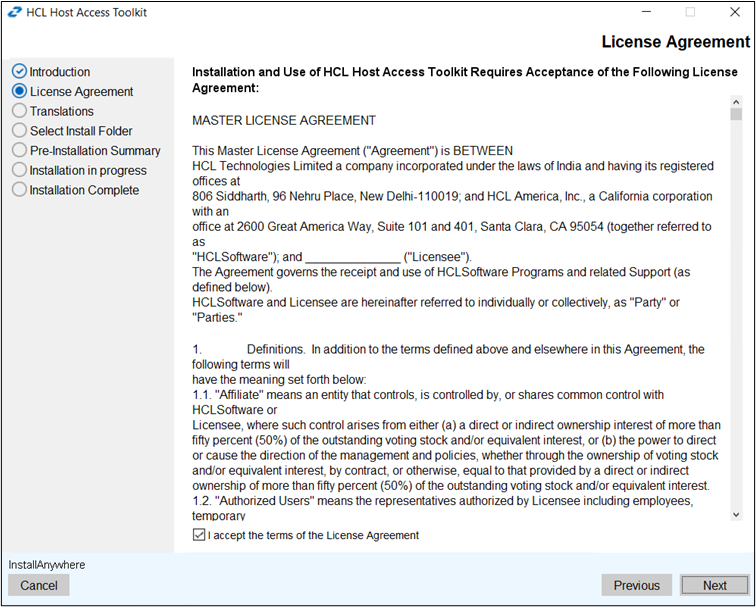
Task: Click the HCL logo in the title bar
Action: click(14, 12)
